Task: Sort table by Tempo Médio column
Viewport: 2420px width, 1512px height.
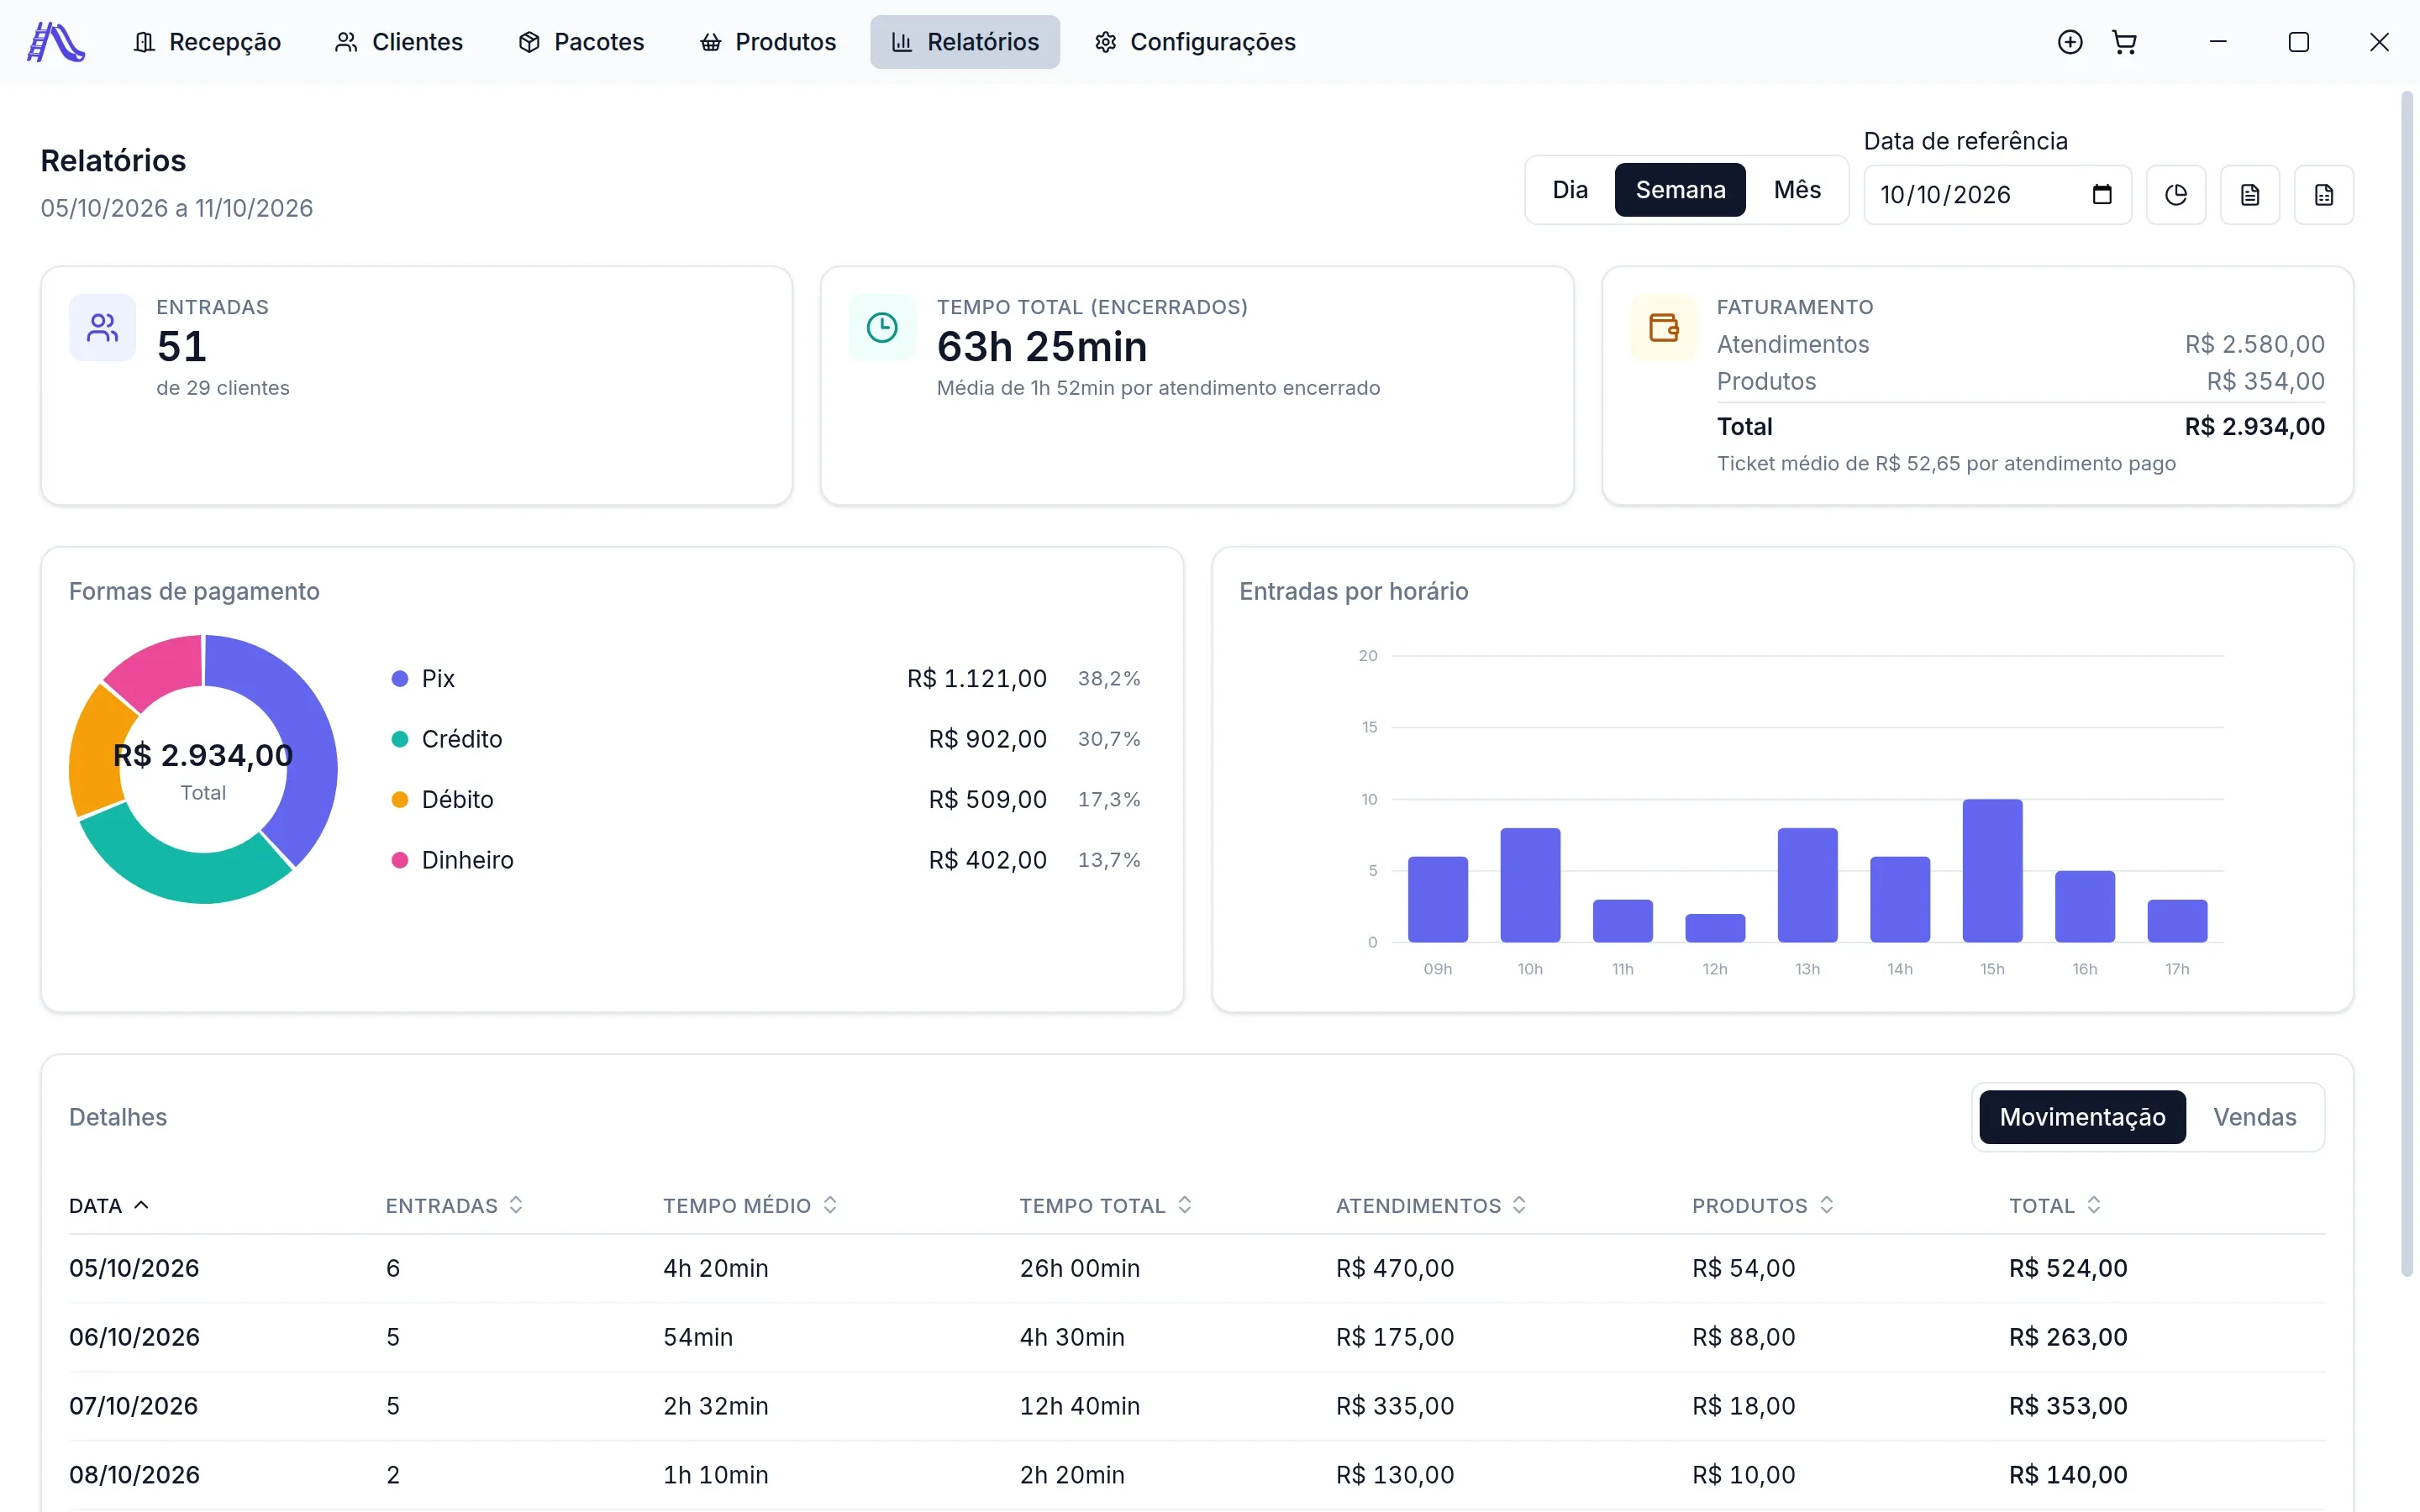Action: pyautogui.click(x=750, y=1206)
